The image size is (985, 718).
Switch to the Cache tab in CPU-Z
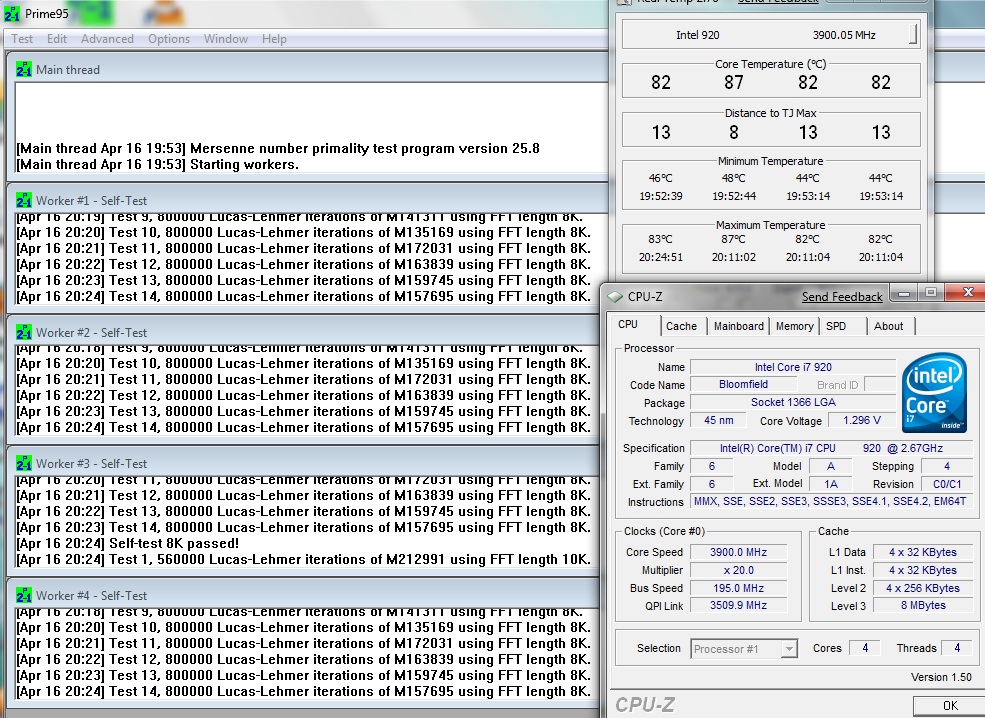[681, 326]
